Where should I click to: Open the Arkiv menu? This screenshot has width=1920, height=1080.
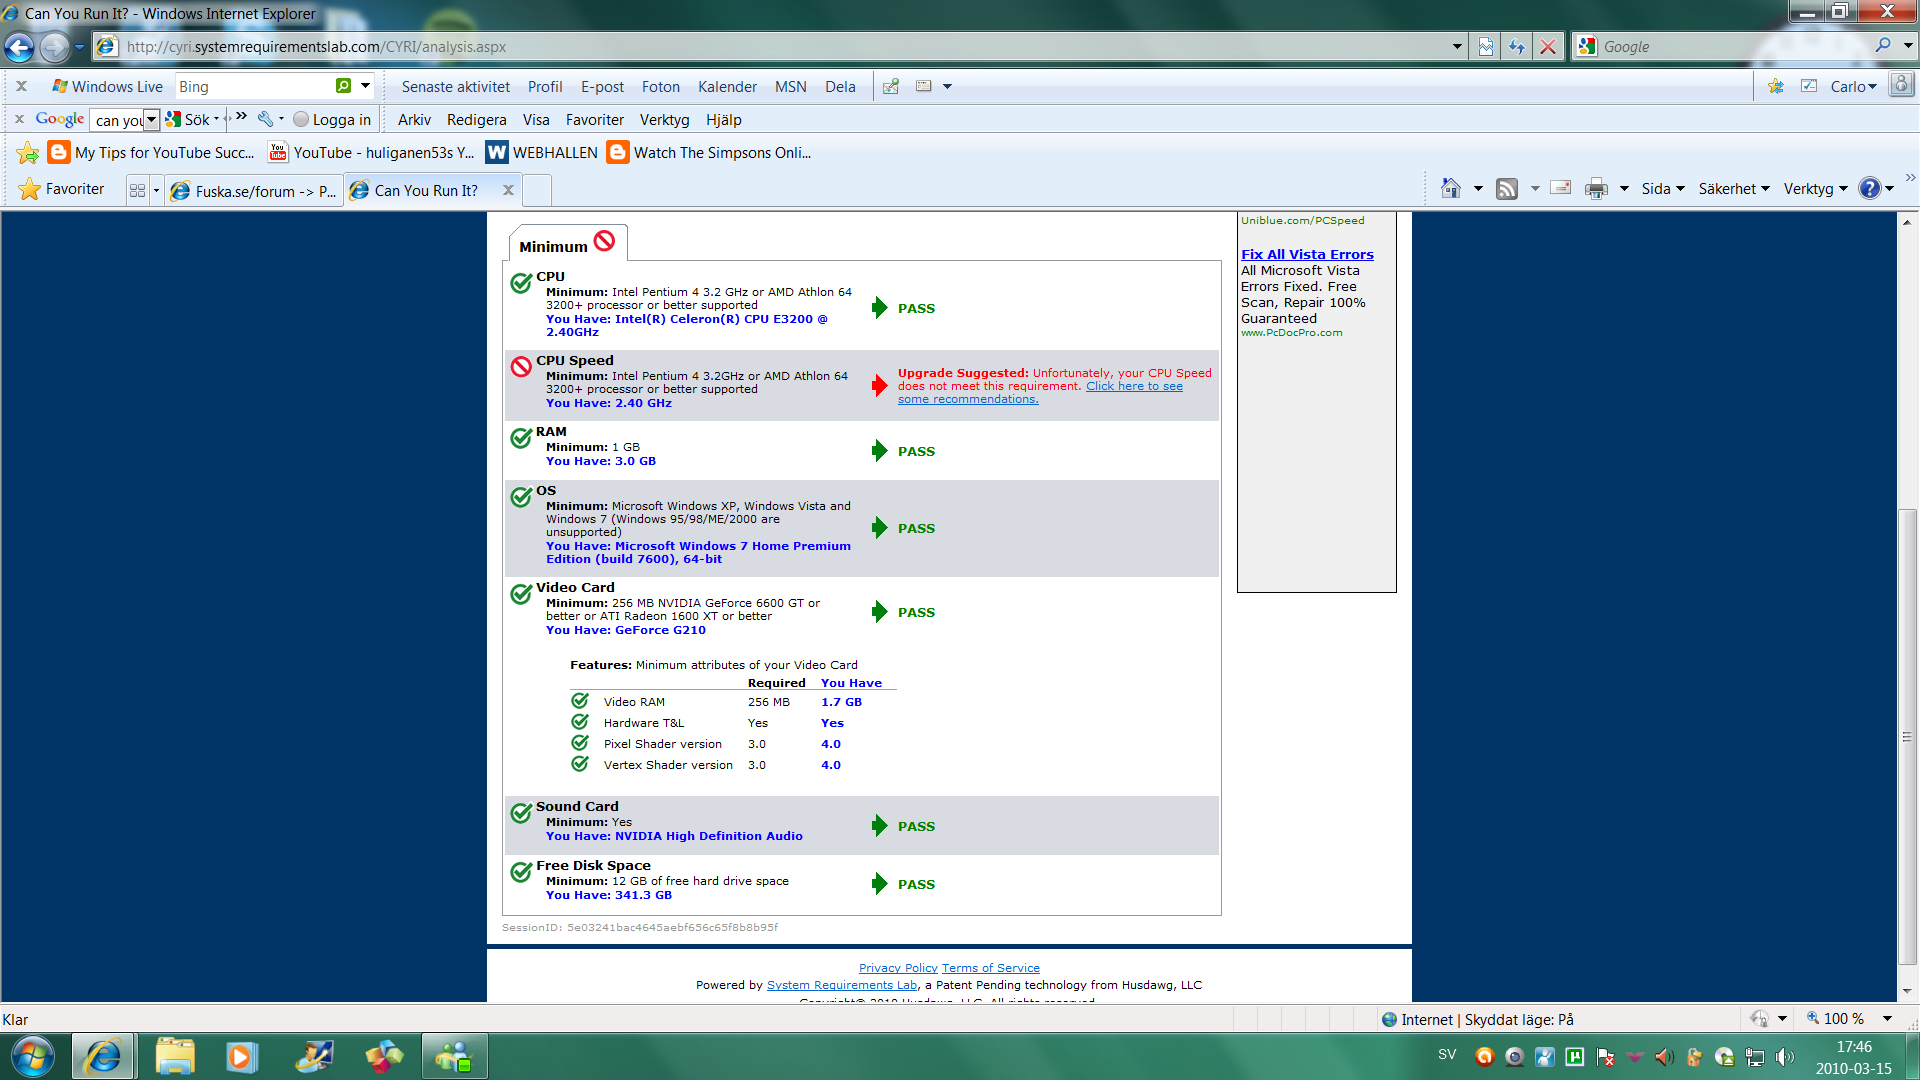point(414,120)
